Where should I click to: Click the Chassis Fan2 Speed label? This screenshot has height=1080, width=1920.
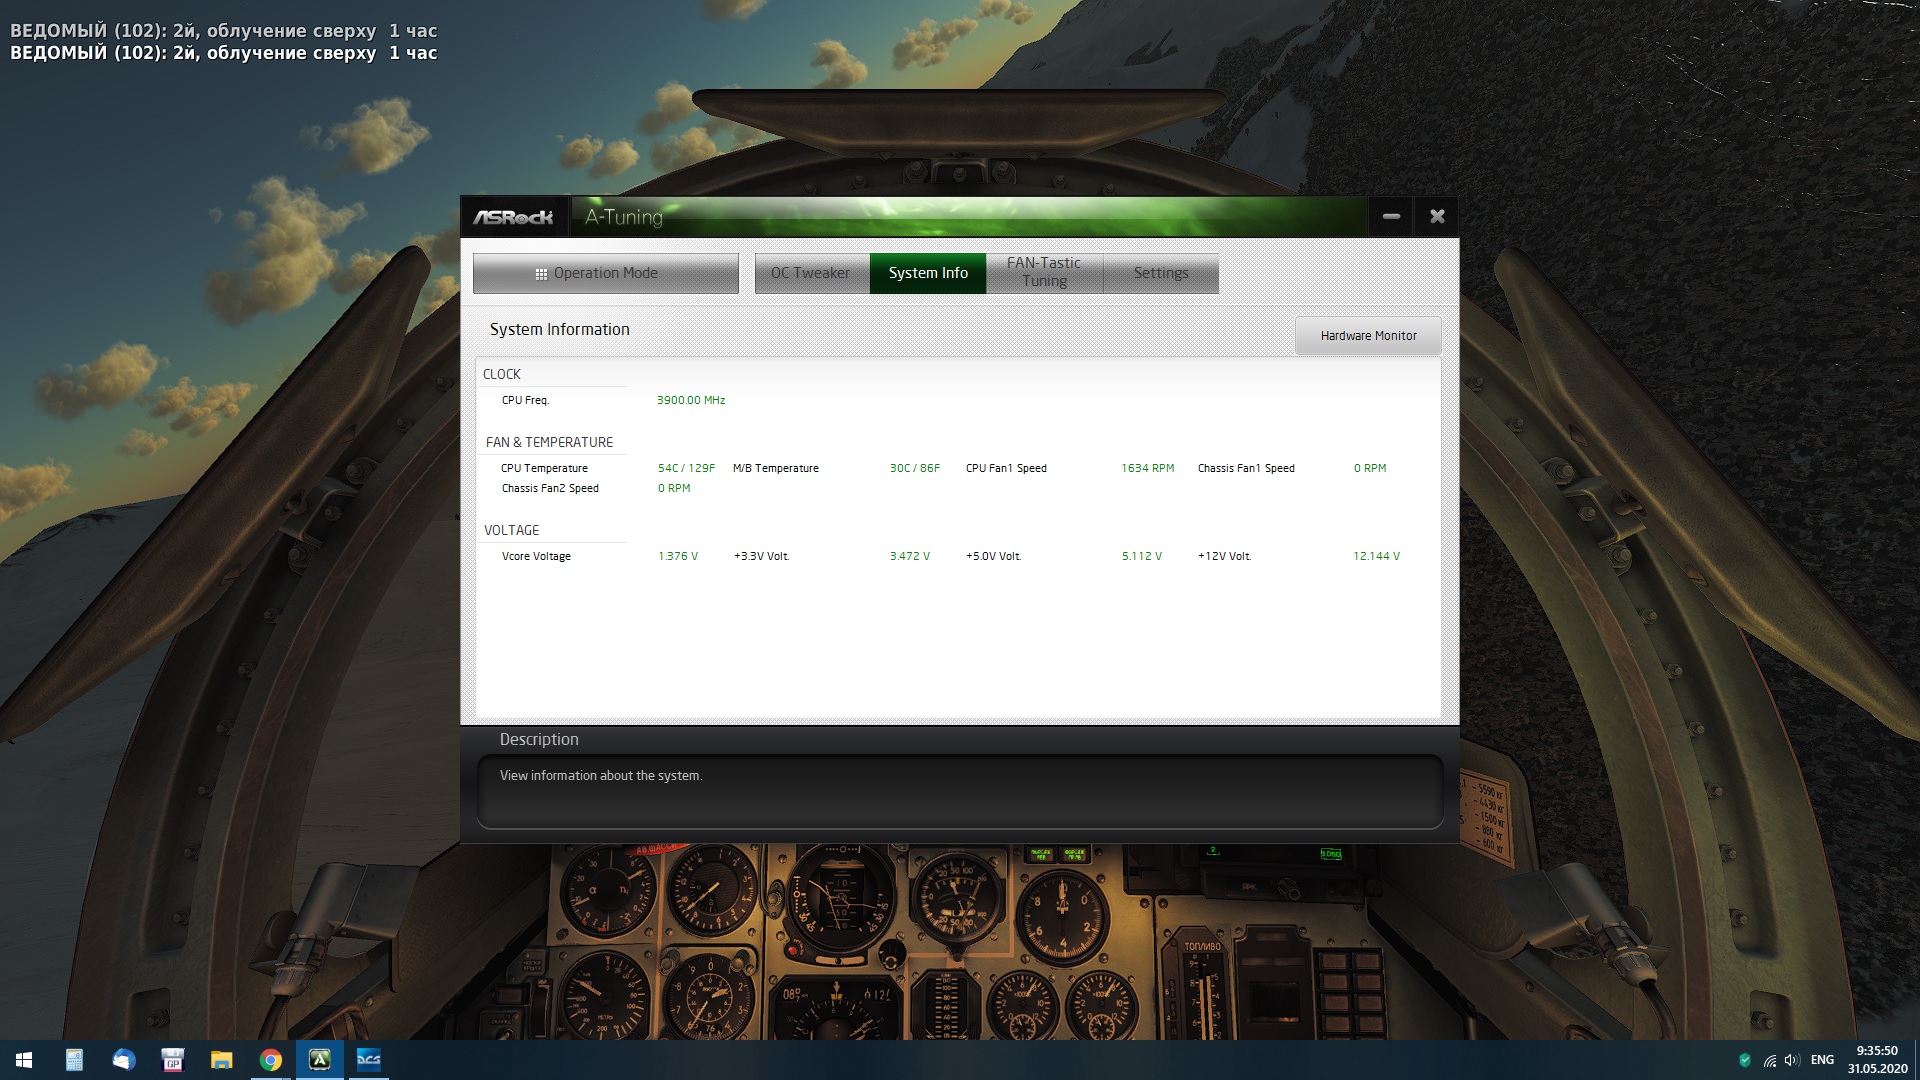pos(550,488)
